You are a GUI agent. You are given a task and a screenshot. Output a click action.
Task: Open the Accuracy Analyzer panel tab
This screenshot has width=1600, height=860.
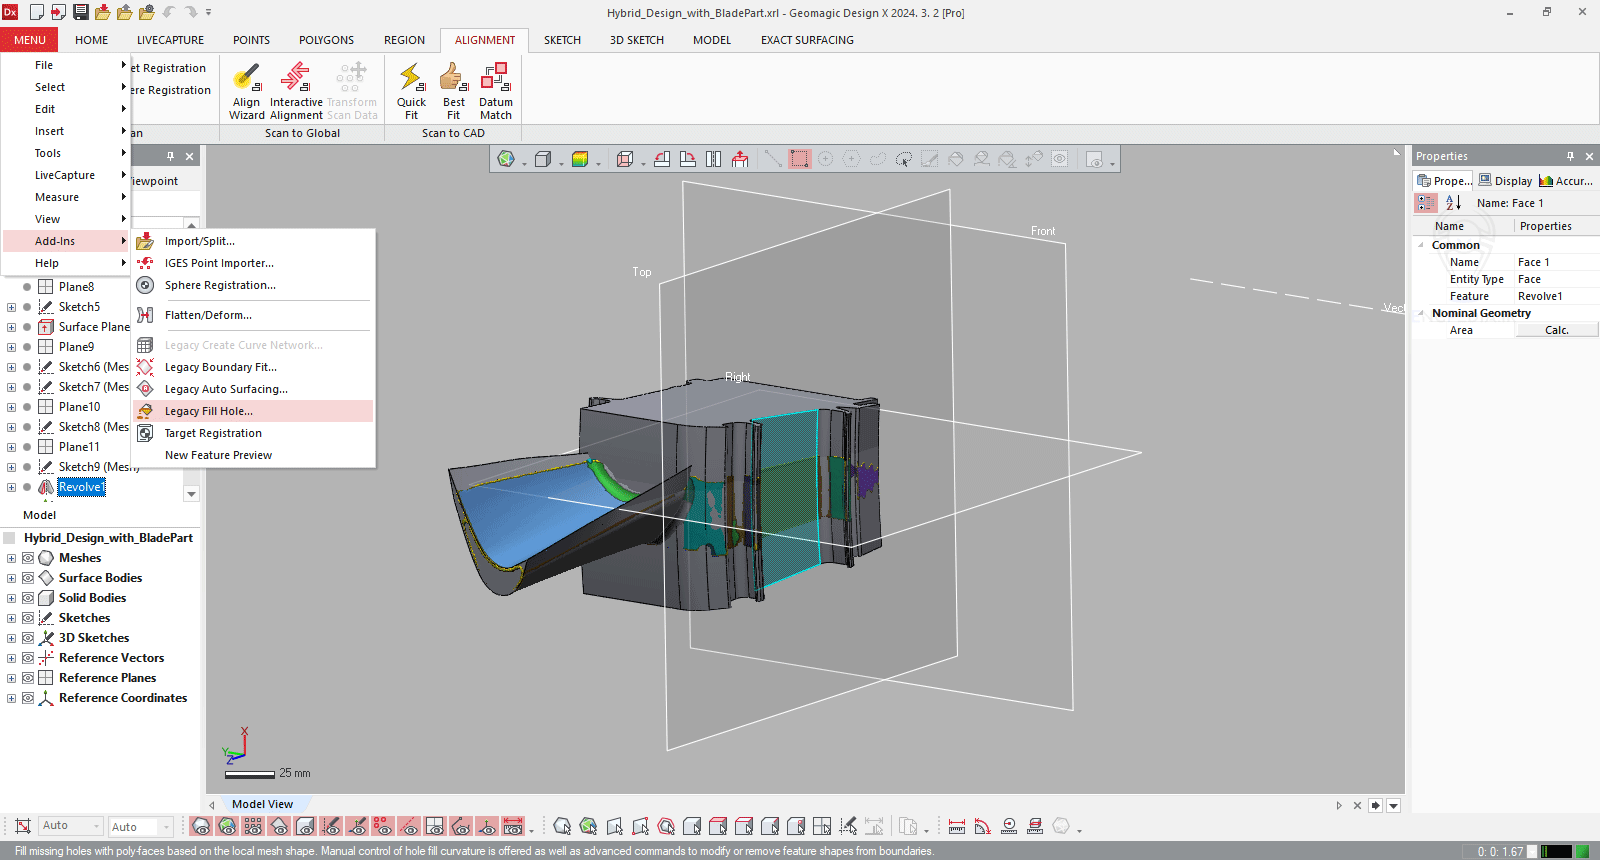pyautogui.click(x=1566, y=181)
